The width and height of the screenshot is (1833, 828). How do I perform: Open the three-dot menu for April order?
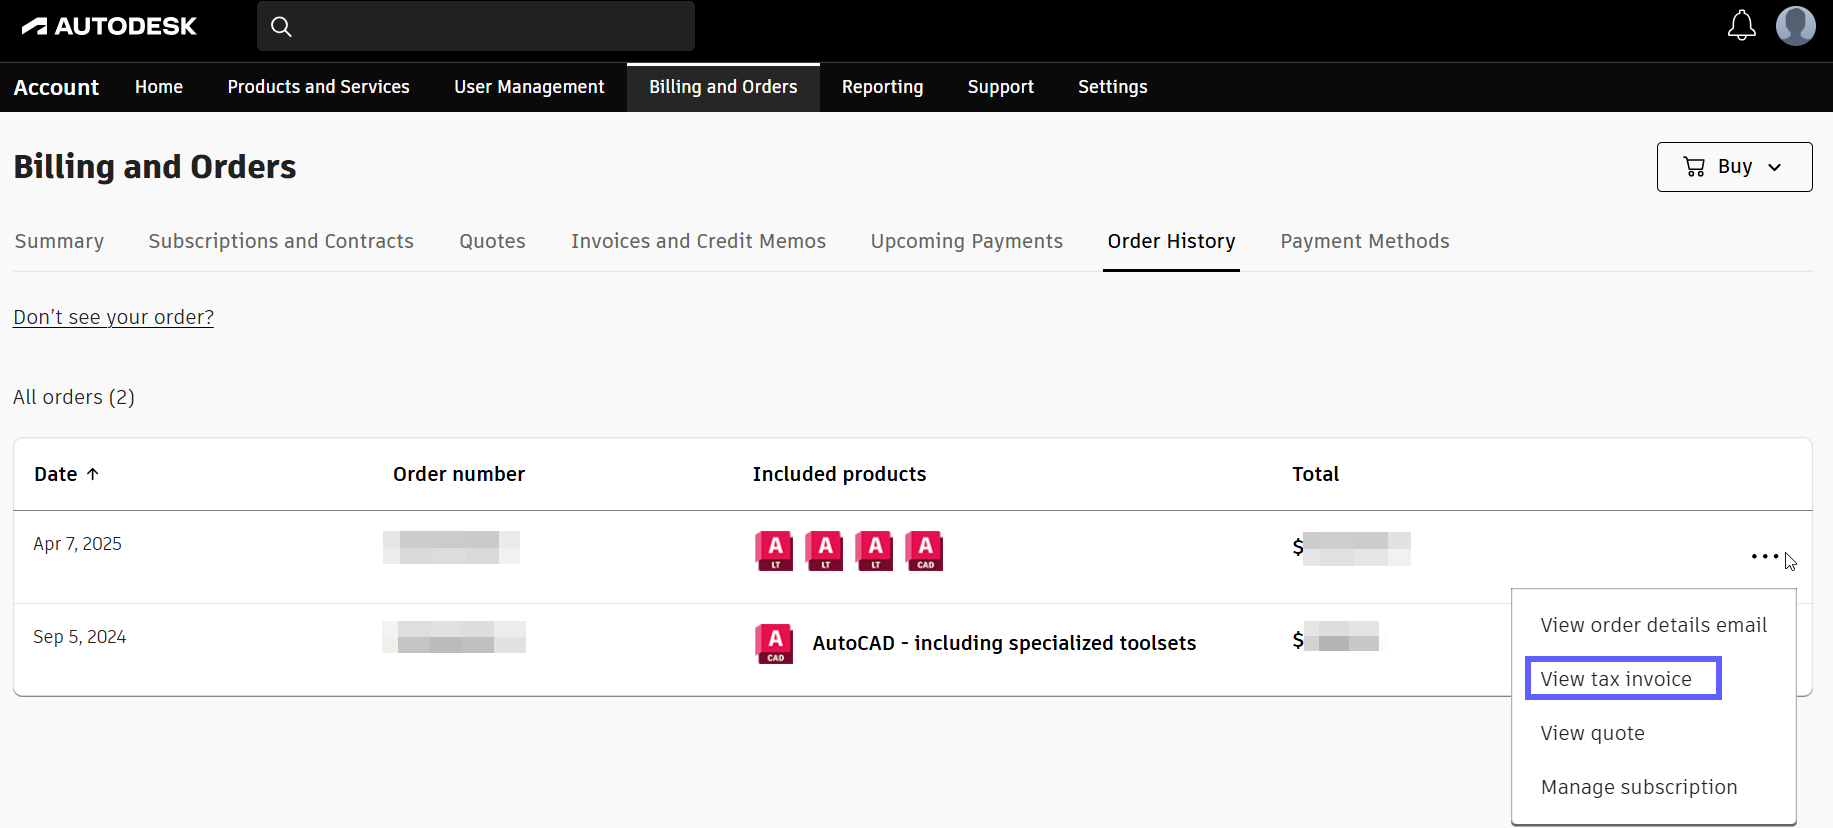tap(1764, 556)
